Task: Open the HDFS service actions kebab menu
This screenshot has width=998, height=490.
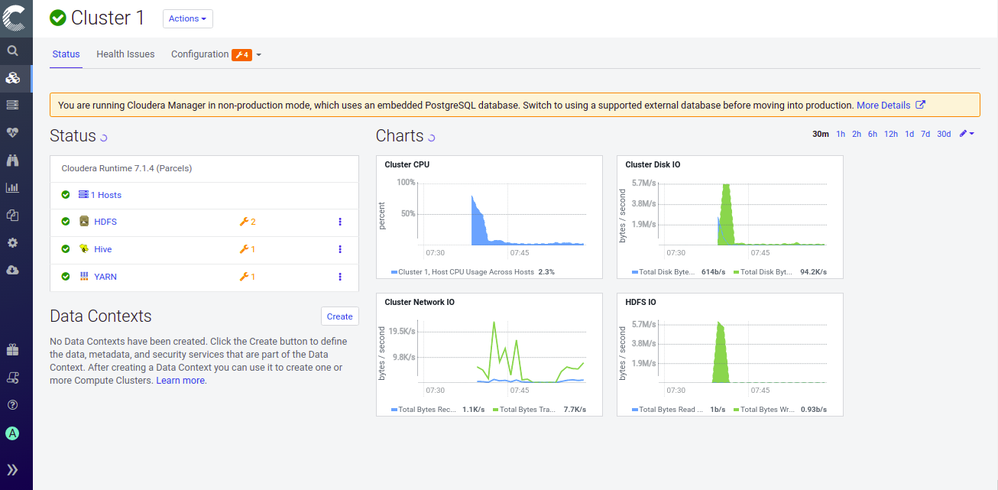Action: pos(340,222)
